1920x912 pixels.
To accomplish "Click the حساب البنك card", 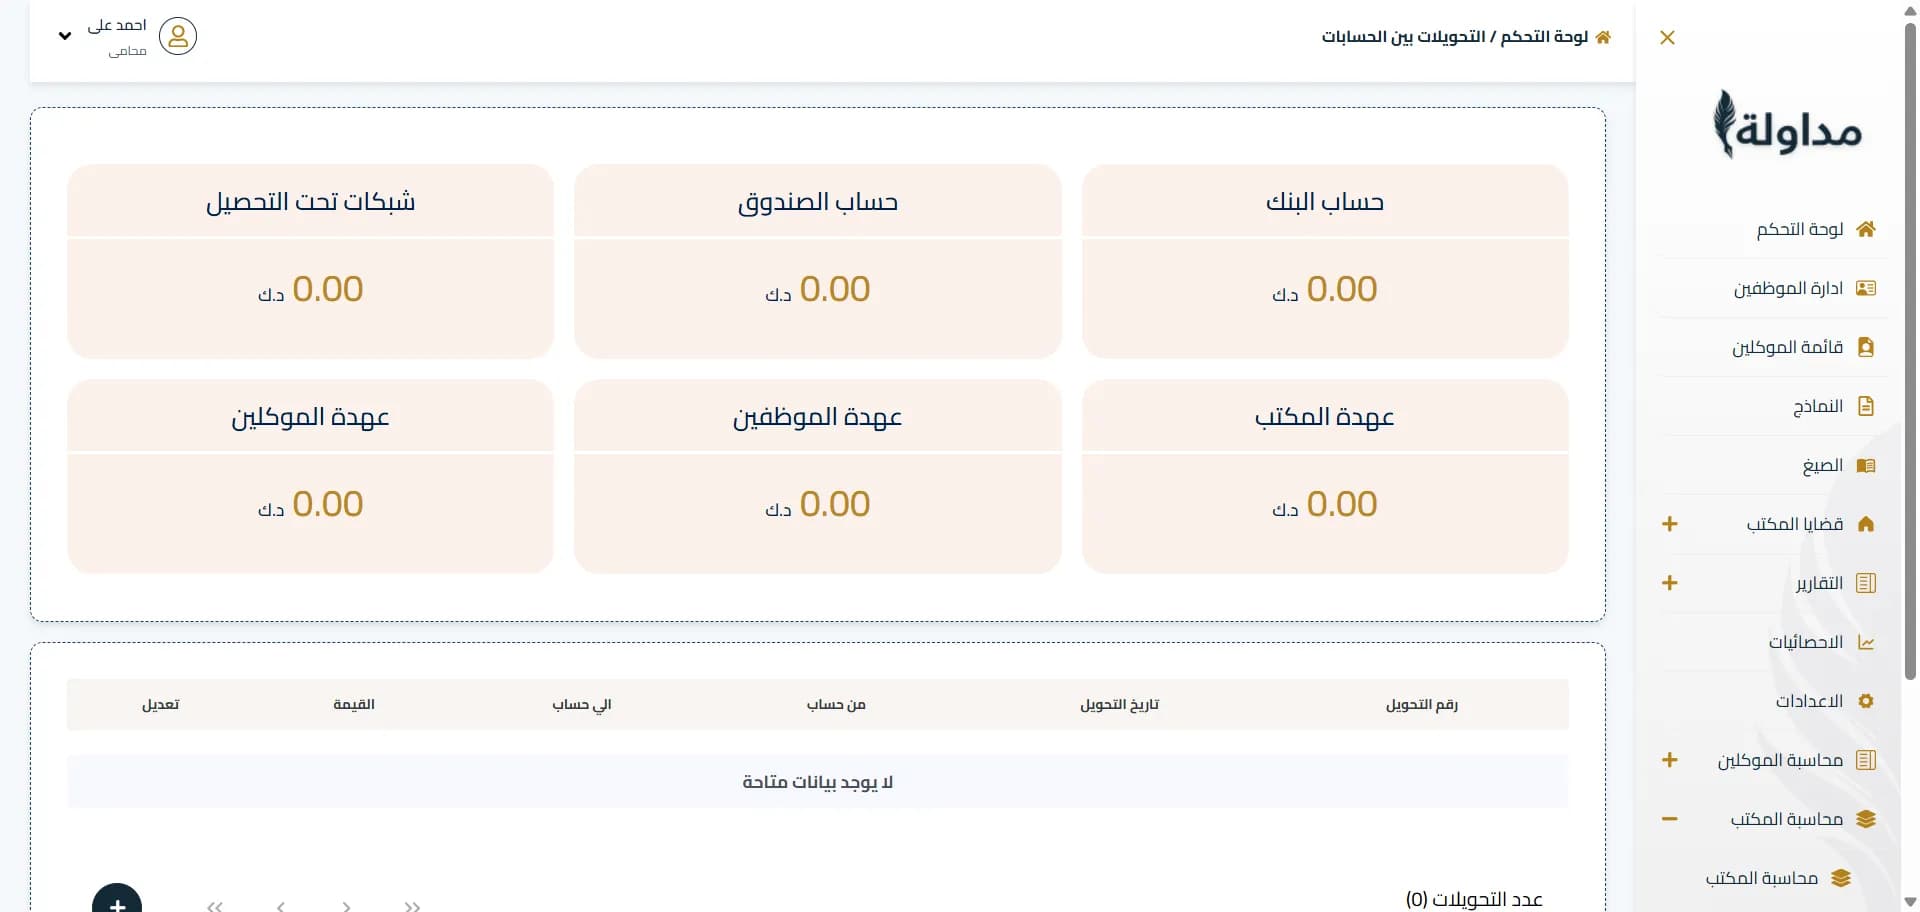I will 1325,261.
